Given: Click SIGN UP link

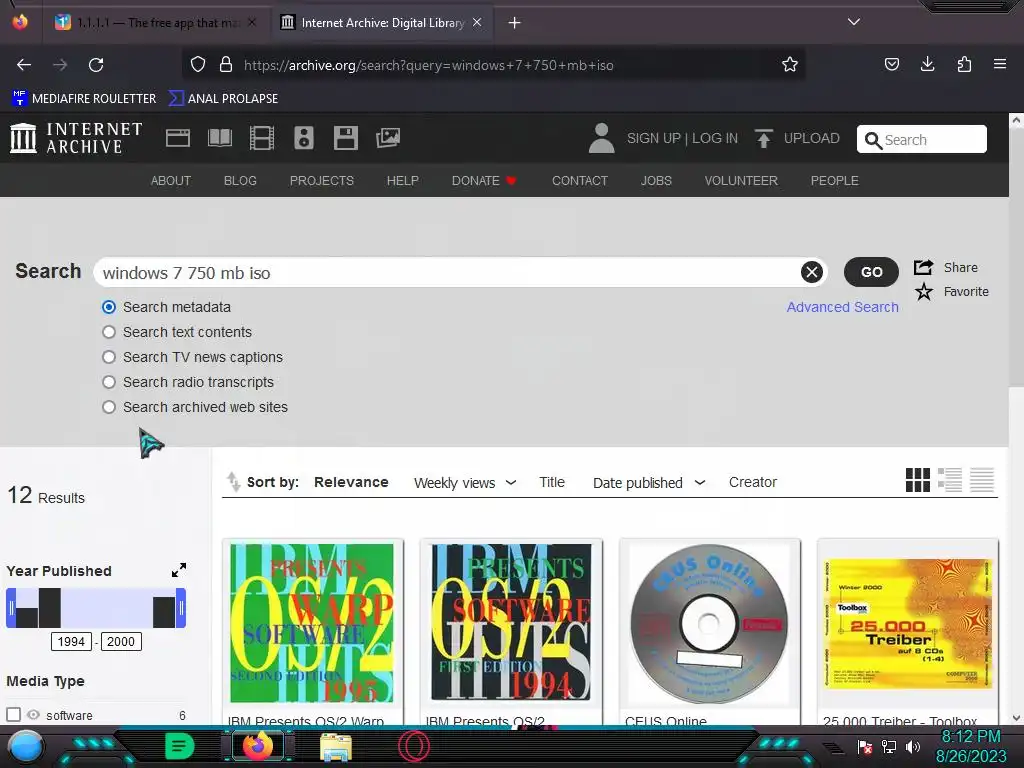Looking at the screenshot, I should 654,138.
